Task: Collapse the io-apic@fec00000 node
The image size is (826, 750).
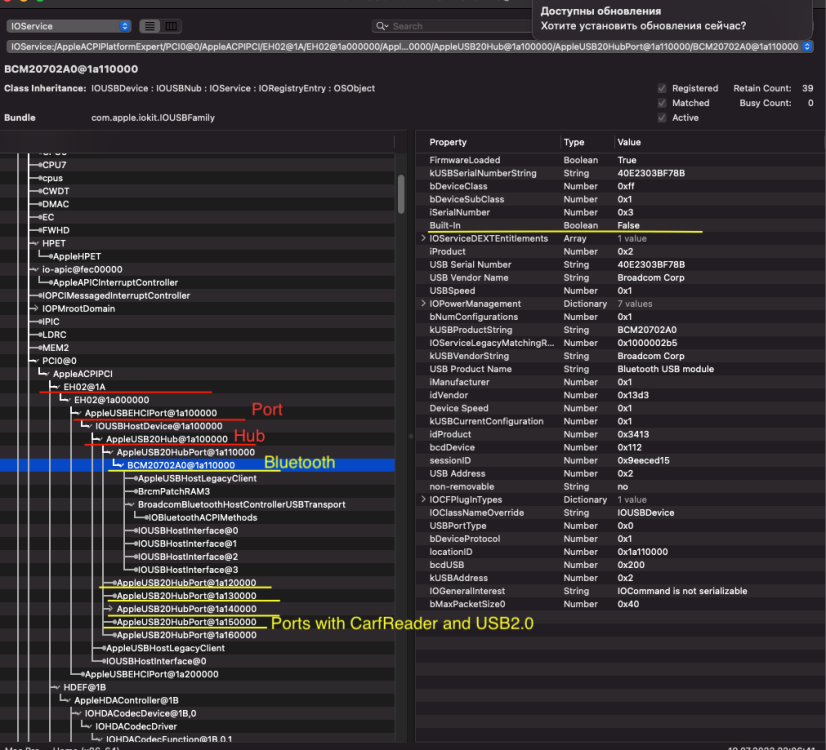Action: 35,269
